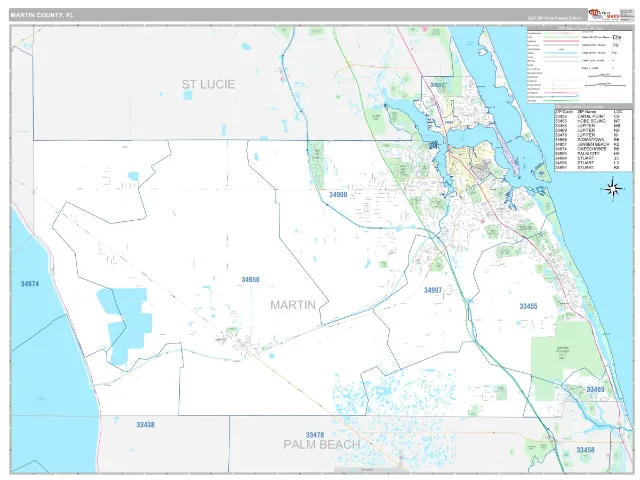640x480 pixels.
Task: Click the "ZIP Code Classic Edition" subtitle
Action: pos(555,18)
